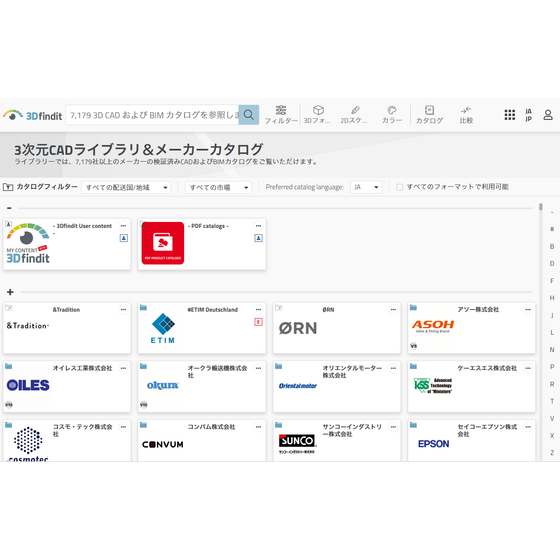Open more options on 3Dfindit User content
560x560 pixels.
click(x=123, y=226)
